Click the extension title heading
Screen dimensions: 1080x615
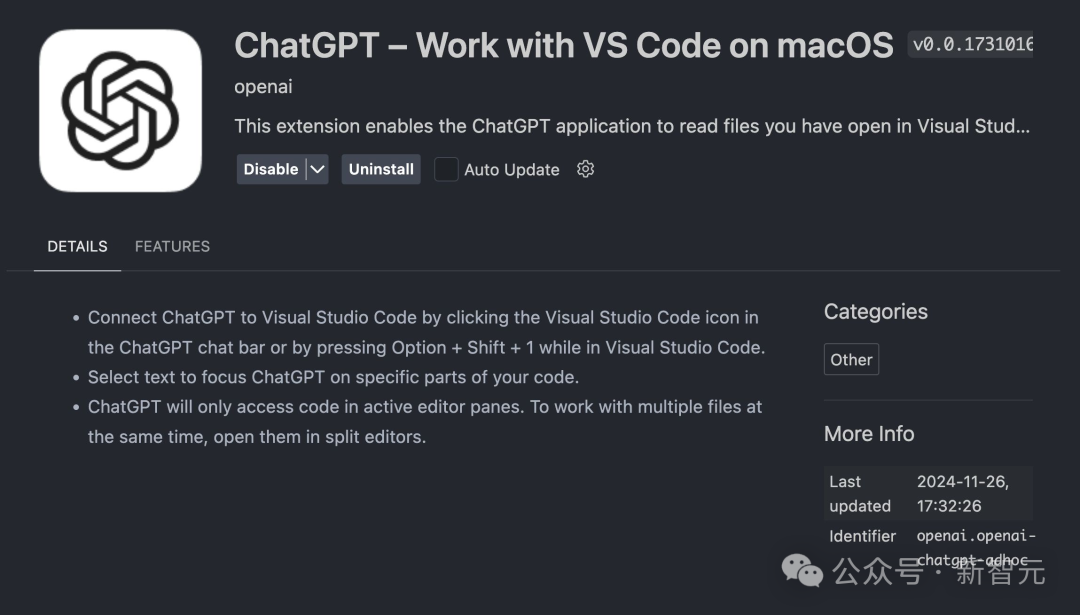point(563,45)
